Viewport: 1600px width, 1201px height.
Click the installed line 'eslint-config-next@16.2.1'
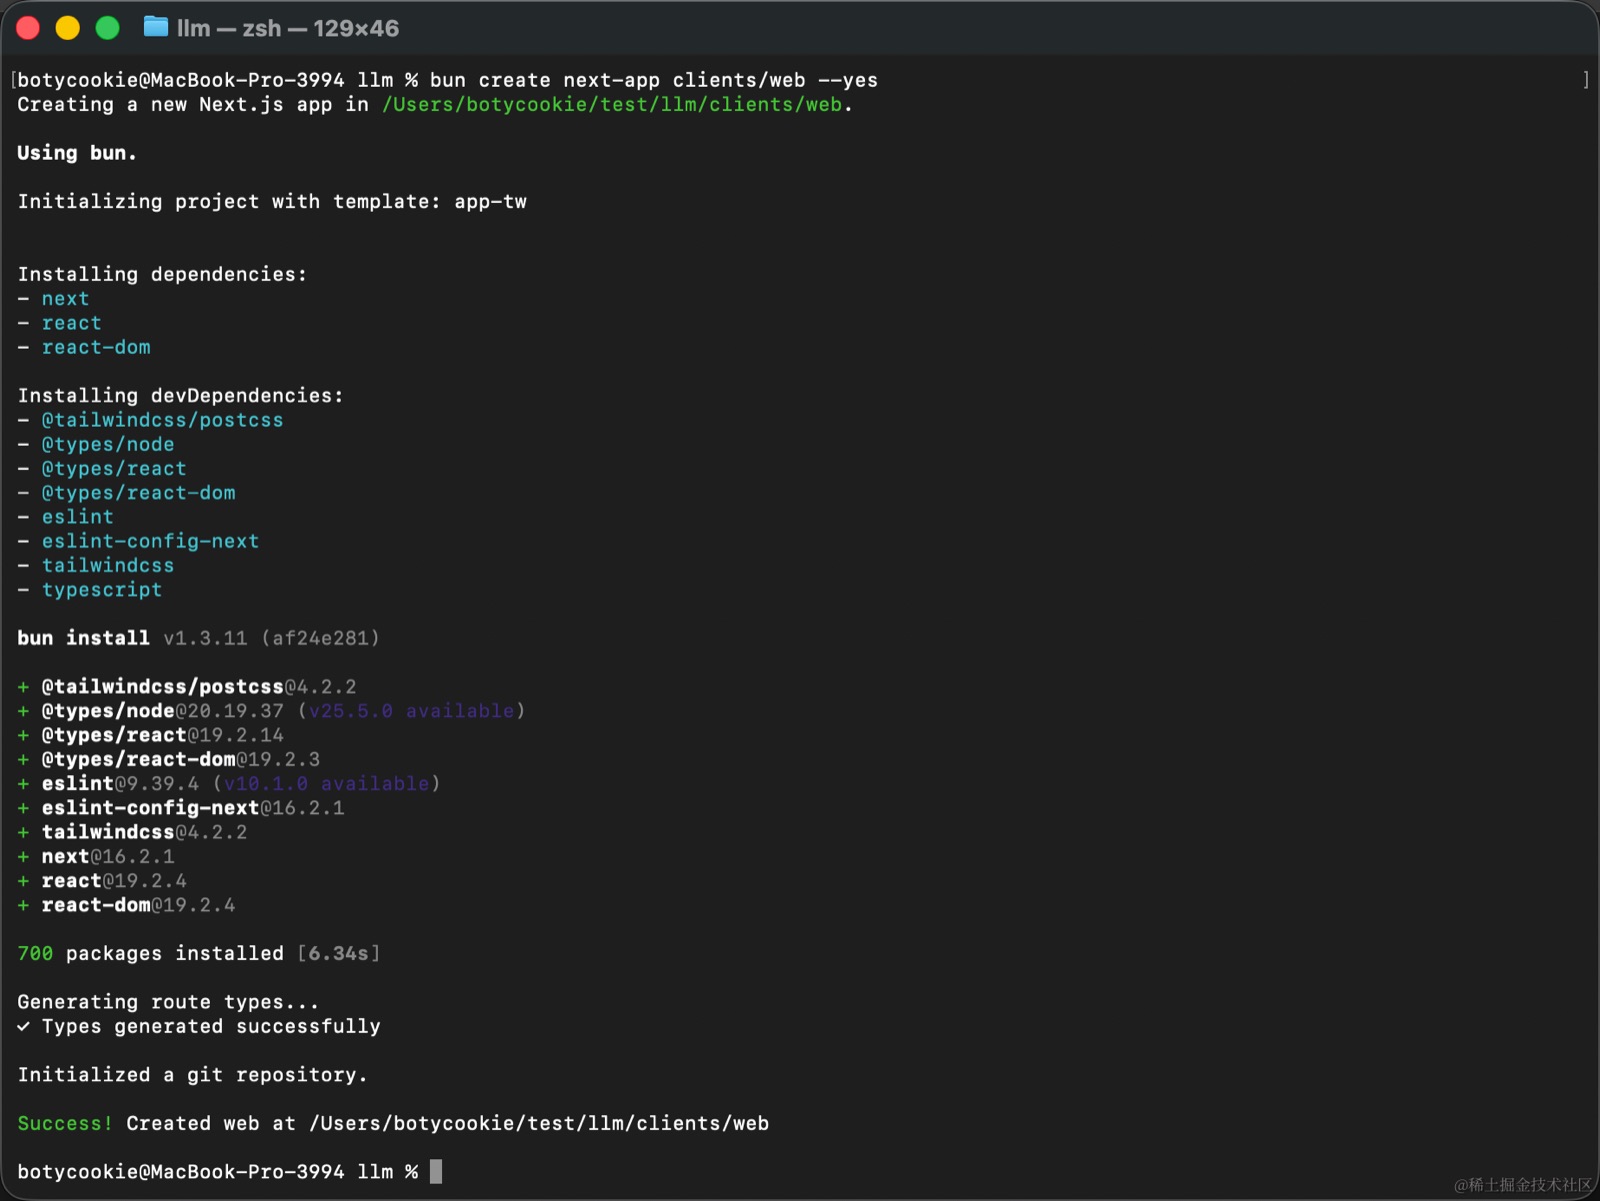[x=193, y=808]
